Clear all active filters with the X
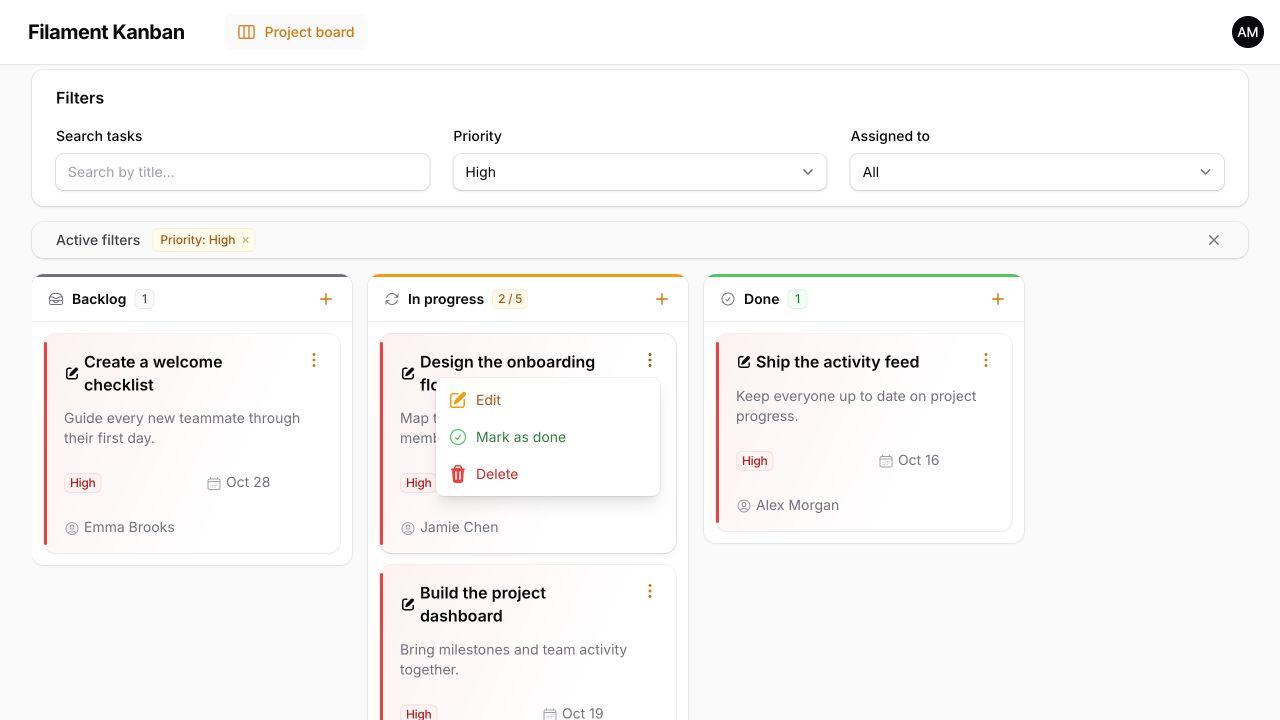The width and height of the screenshot is (1280, 720). (1214, 240)
